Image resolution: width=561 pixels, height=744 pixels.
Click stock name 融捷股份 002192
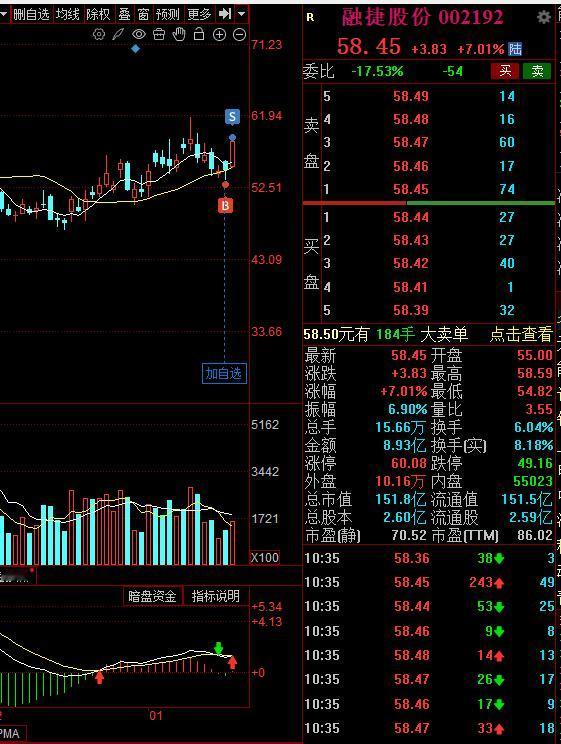click(x=422, y=18)
